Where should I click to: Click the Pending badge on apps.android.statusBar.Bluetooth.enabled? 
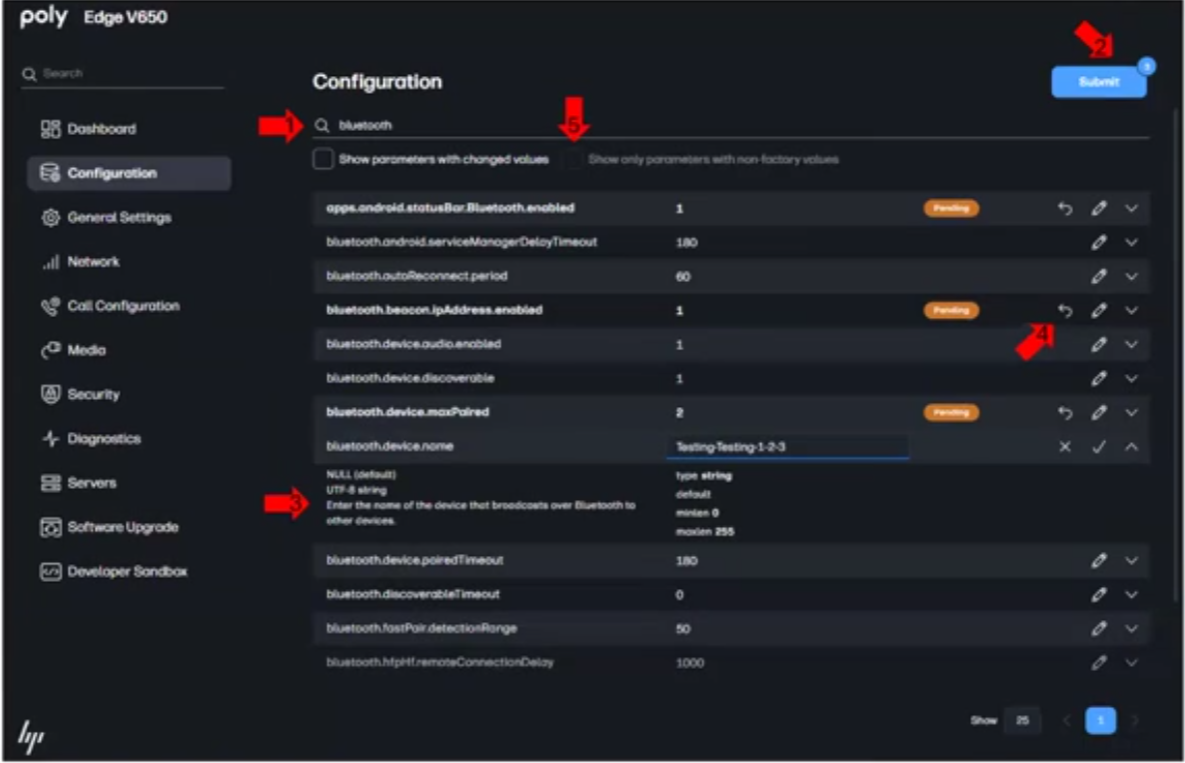pos(951,209)
